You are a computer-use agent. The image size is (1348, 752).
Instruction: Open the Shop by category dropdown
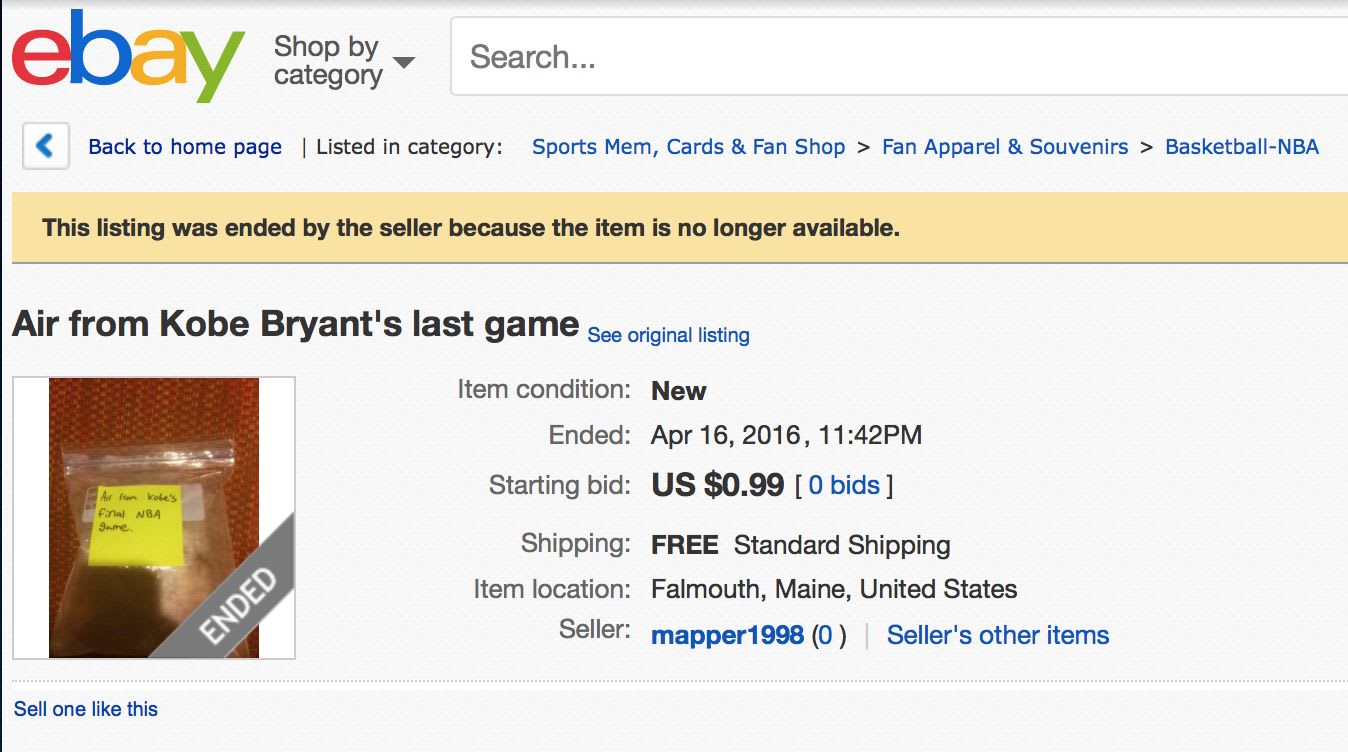tap(328, 60)
